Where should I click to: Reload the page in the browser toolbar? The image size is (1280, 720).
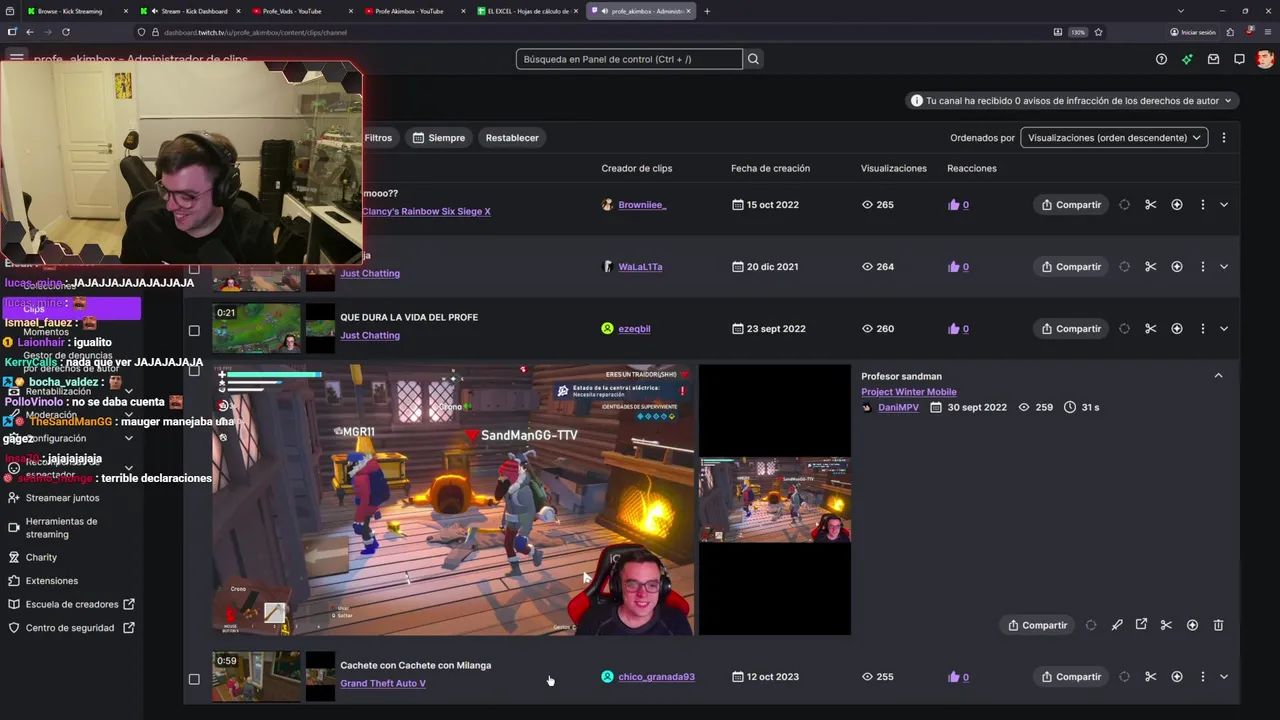pyautogui.click(x=66, y=32)
